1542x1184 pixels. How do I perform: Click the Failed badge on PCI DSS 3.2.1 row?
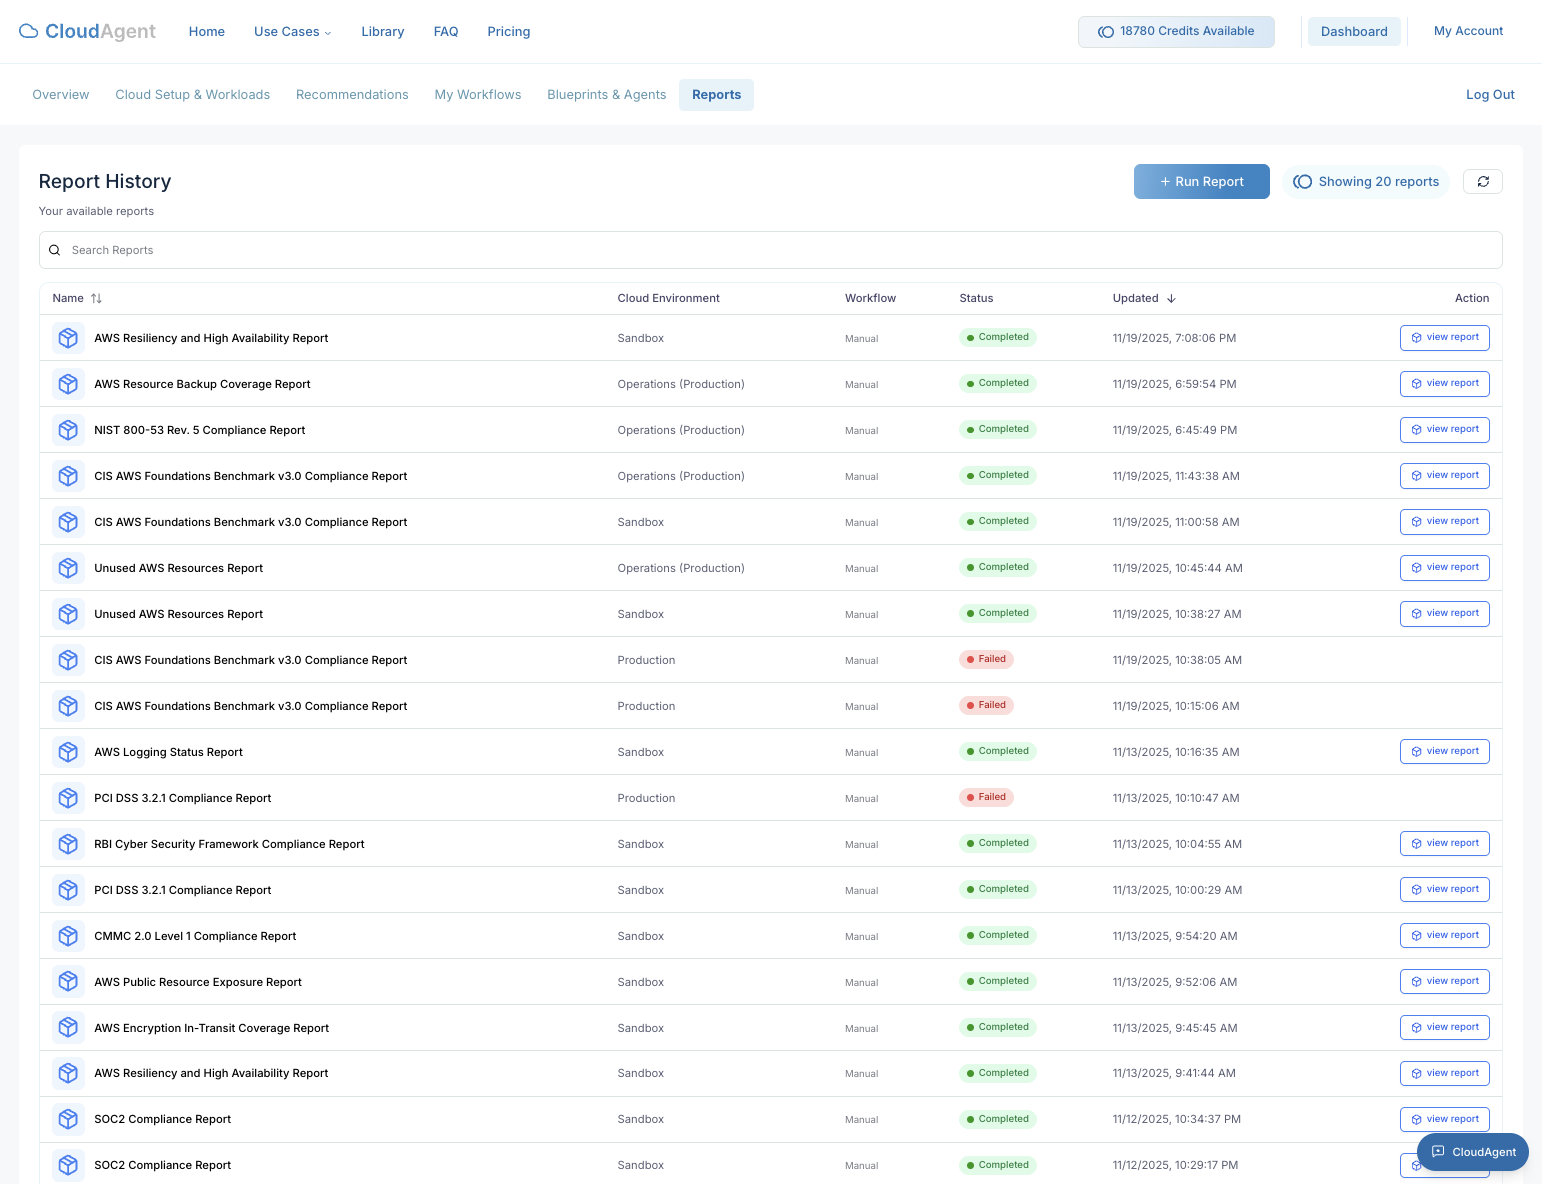(x=986, y=797)
